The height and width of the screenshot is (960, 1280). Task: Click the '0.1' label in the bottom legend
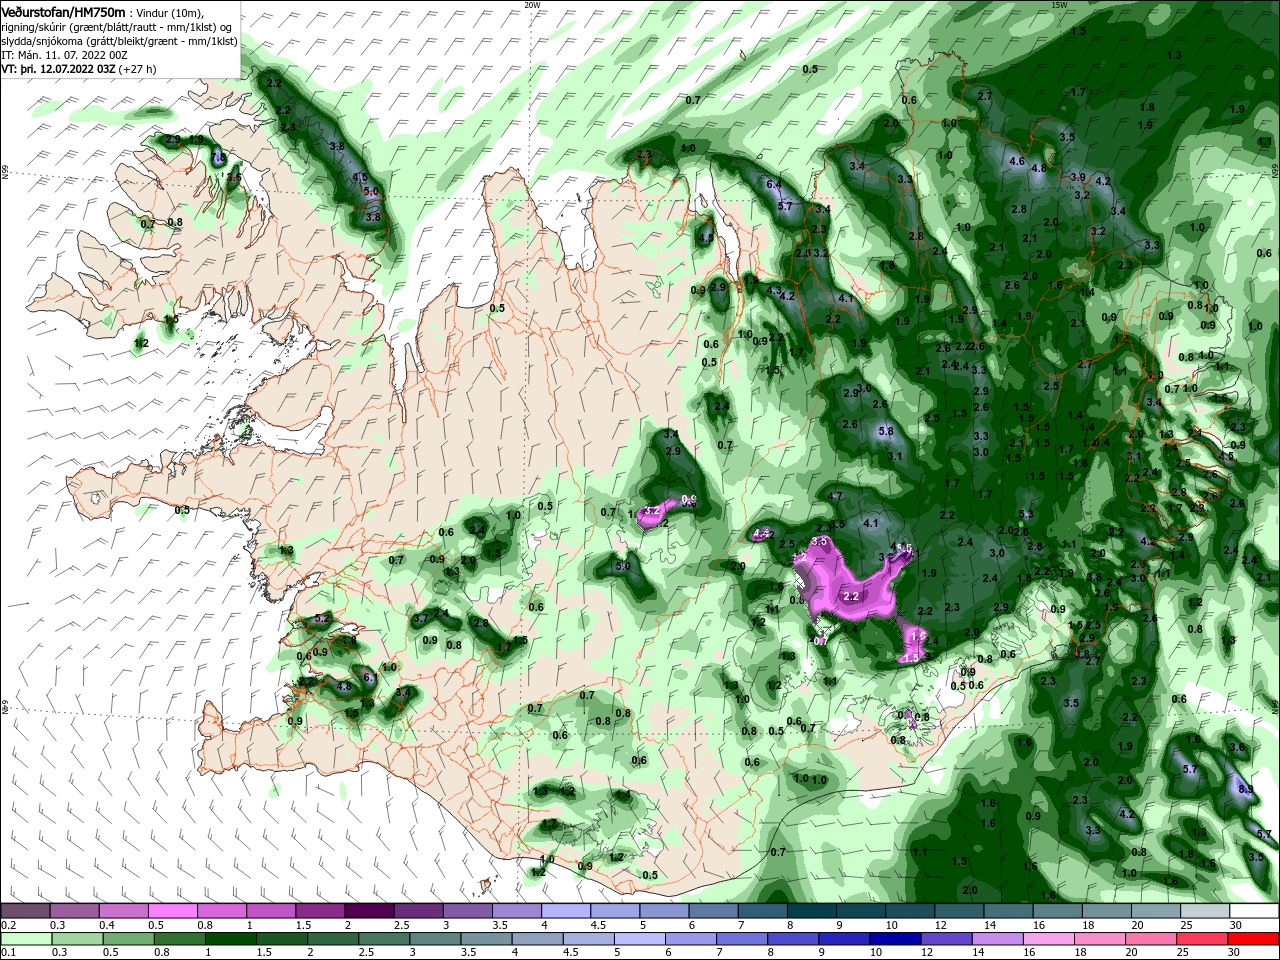(7, 953)
